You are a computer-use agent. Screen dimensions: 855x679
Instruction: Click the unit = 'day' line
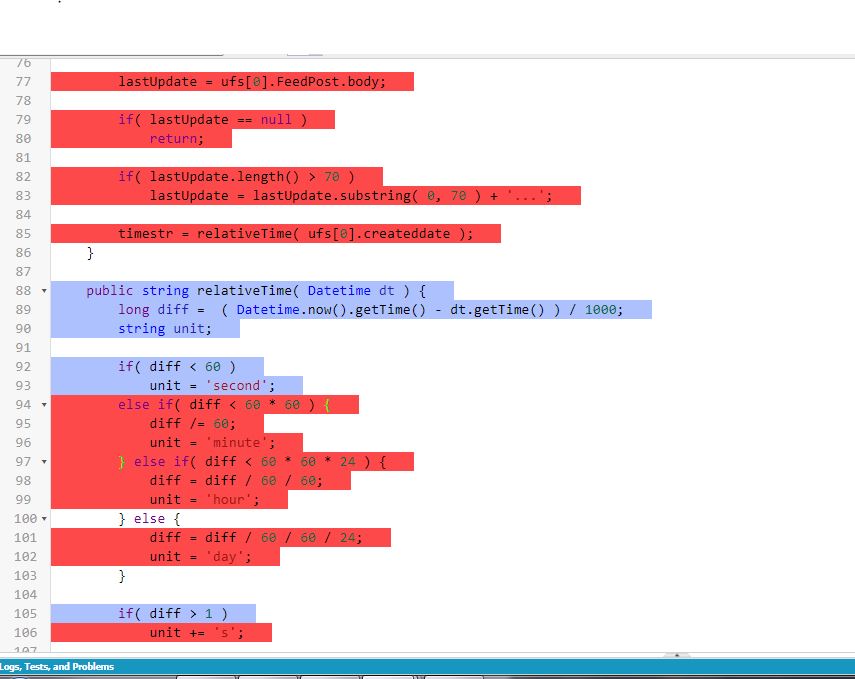(201, 557)
